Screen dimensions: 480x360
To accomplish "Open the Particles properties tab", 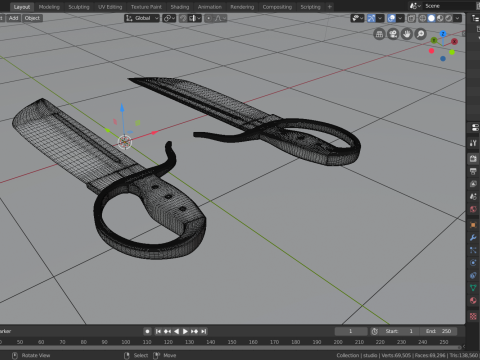I will pyautogui.click(x=473, y=250).
